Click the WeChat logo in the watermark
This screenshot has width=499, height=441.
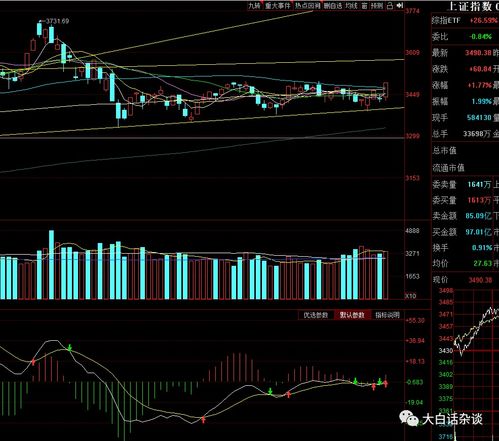point(409,418)
